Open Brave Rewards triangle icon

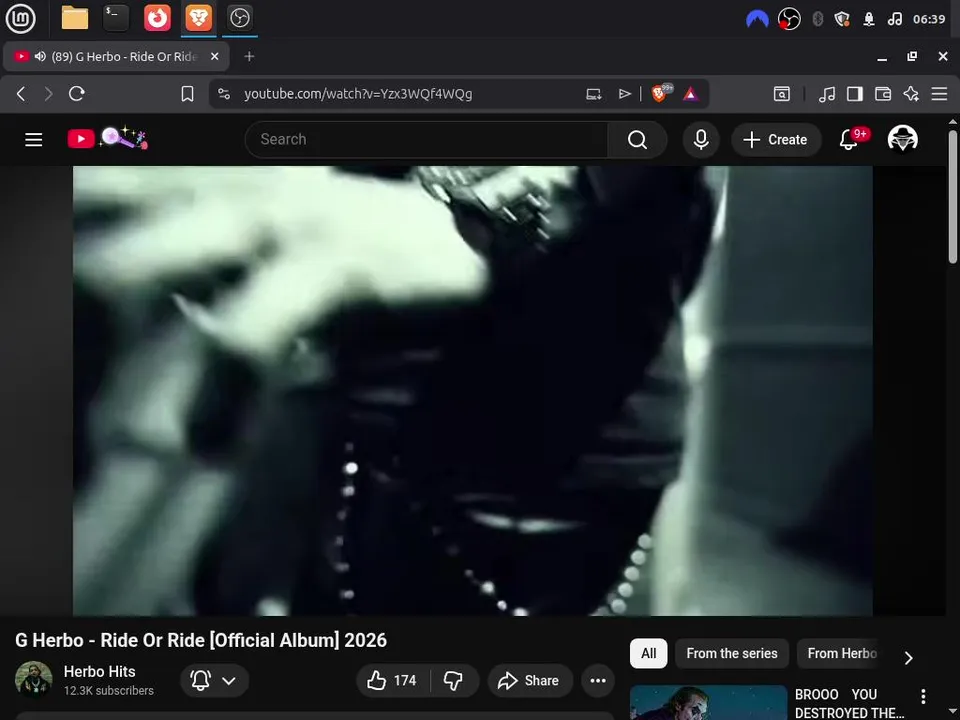click(691, 94)
